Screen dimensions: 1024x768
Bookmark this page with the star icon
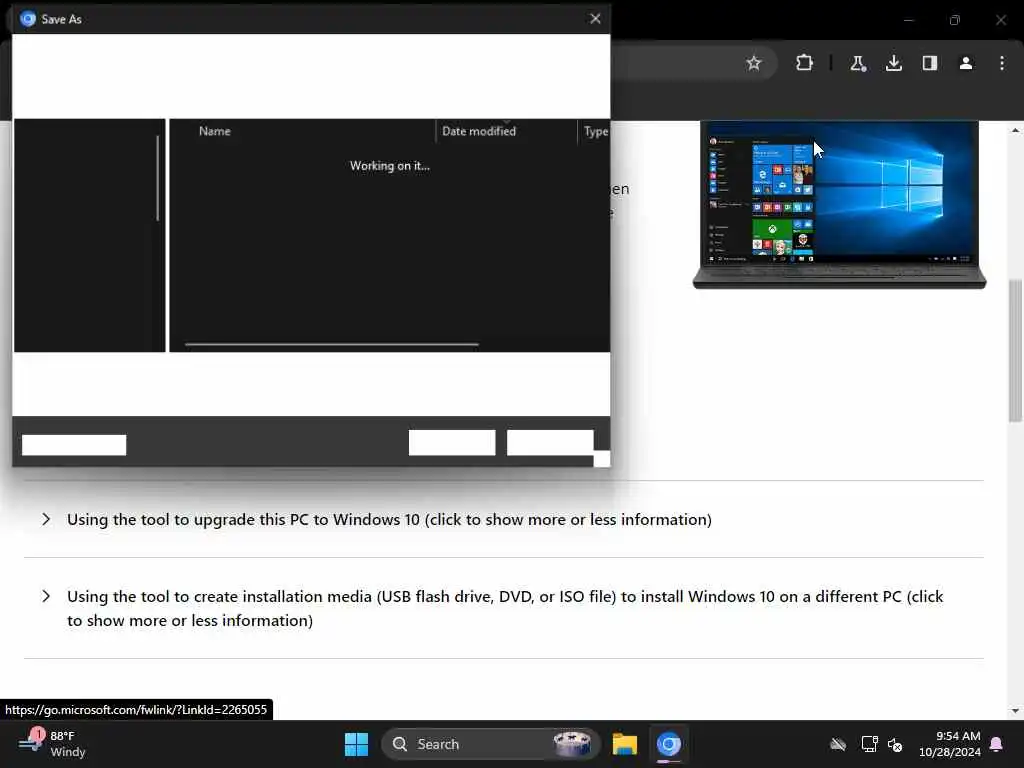754,63
